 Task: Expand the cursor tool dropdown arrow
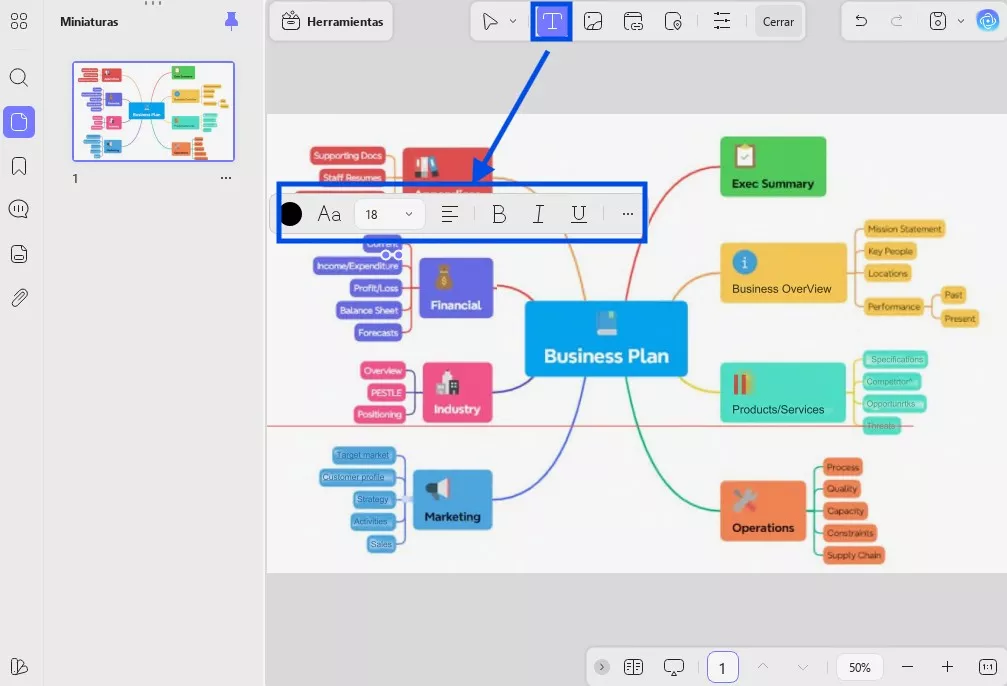click(512, 21)
